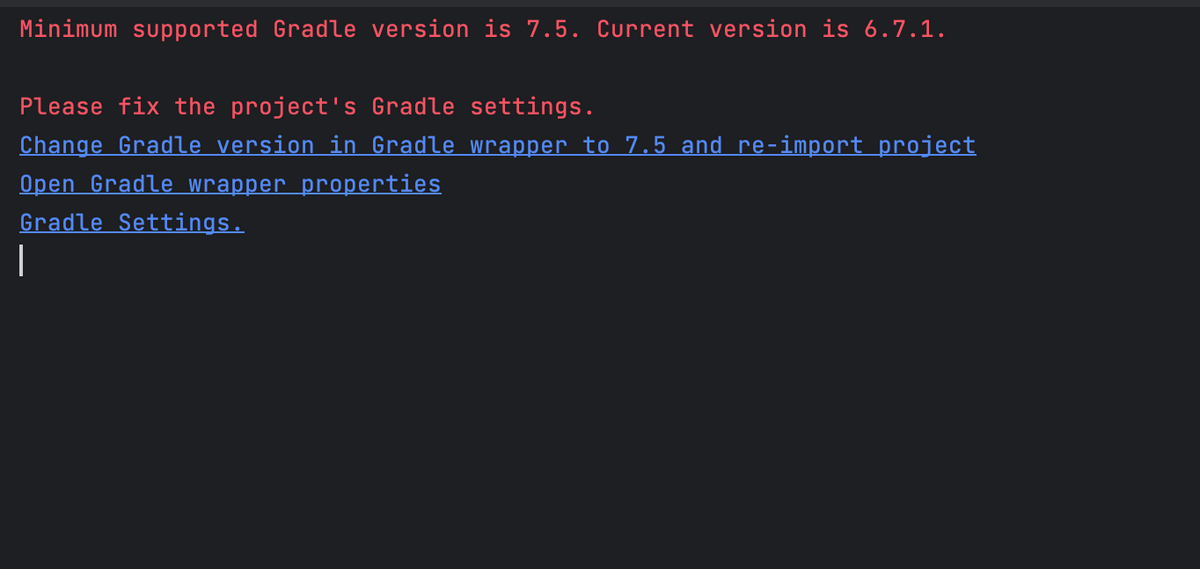
Task: Click the empty console area below the output
Action: click(x=600, y=420)
